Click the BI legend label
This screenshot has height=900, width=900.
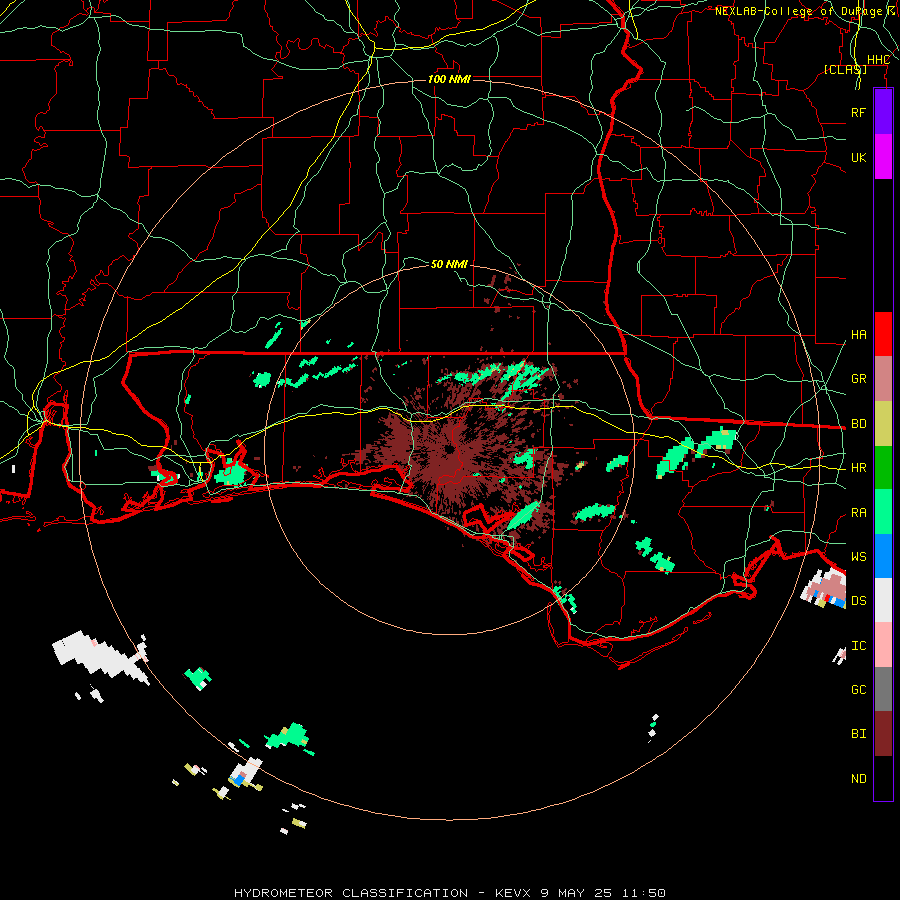click(x=858, y=734)
